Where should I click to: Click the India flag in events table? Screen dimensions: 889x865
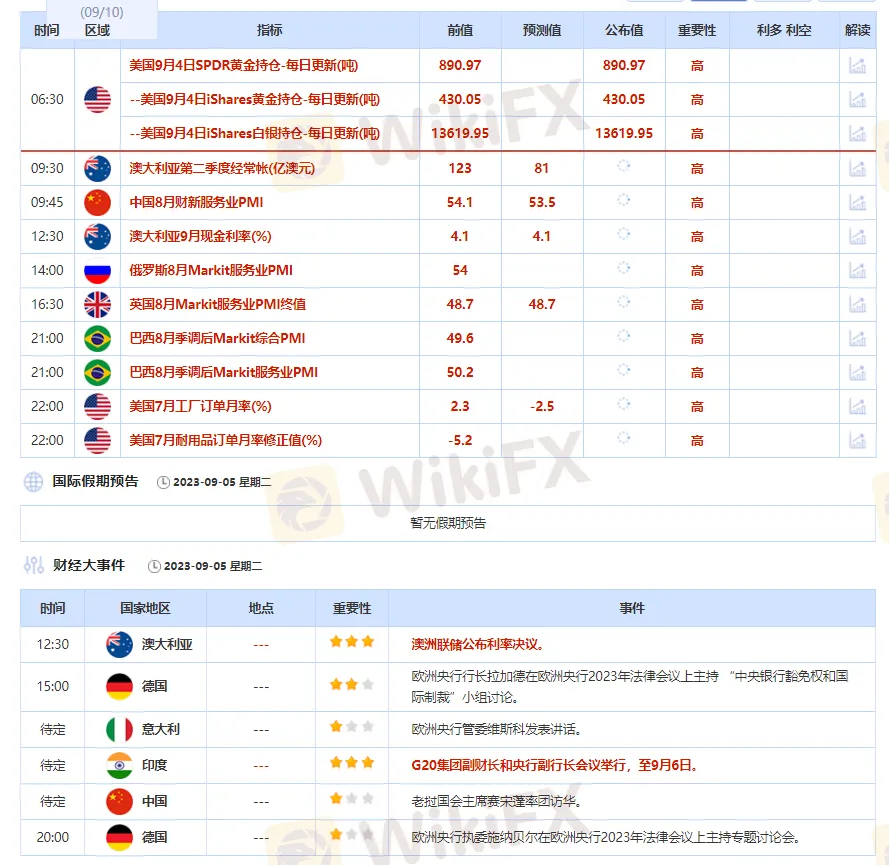coord(119,765)
